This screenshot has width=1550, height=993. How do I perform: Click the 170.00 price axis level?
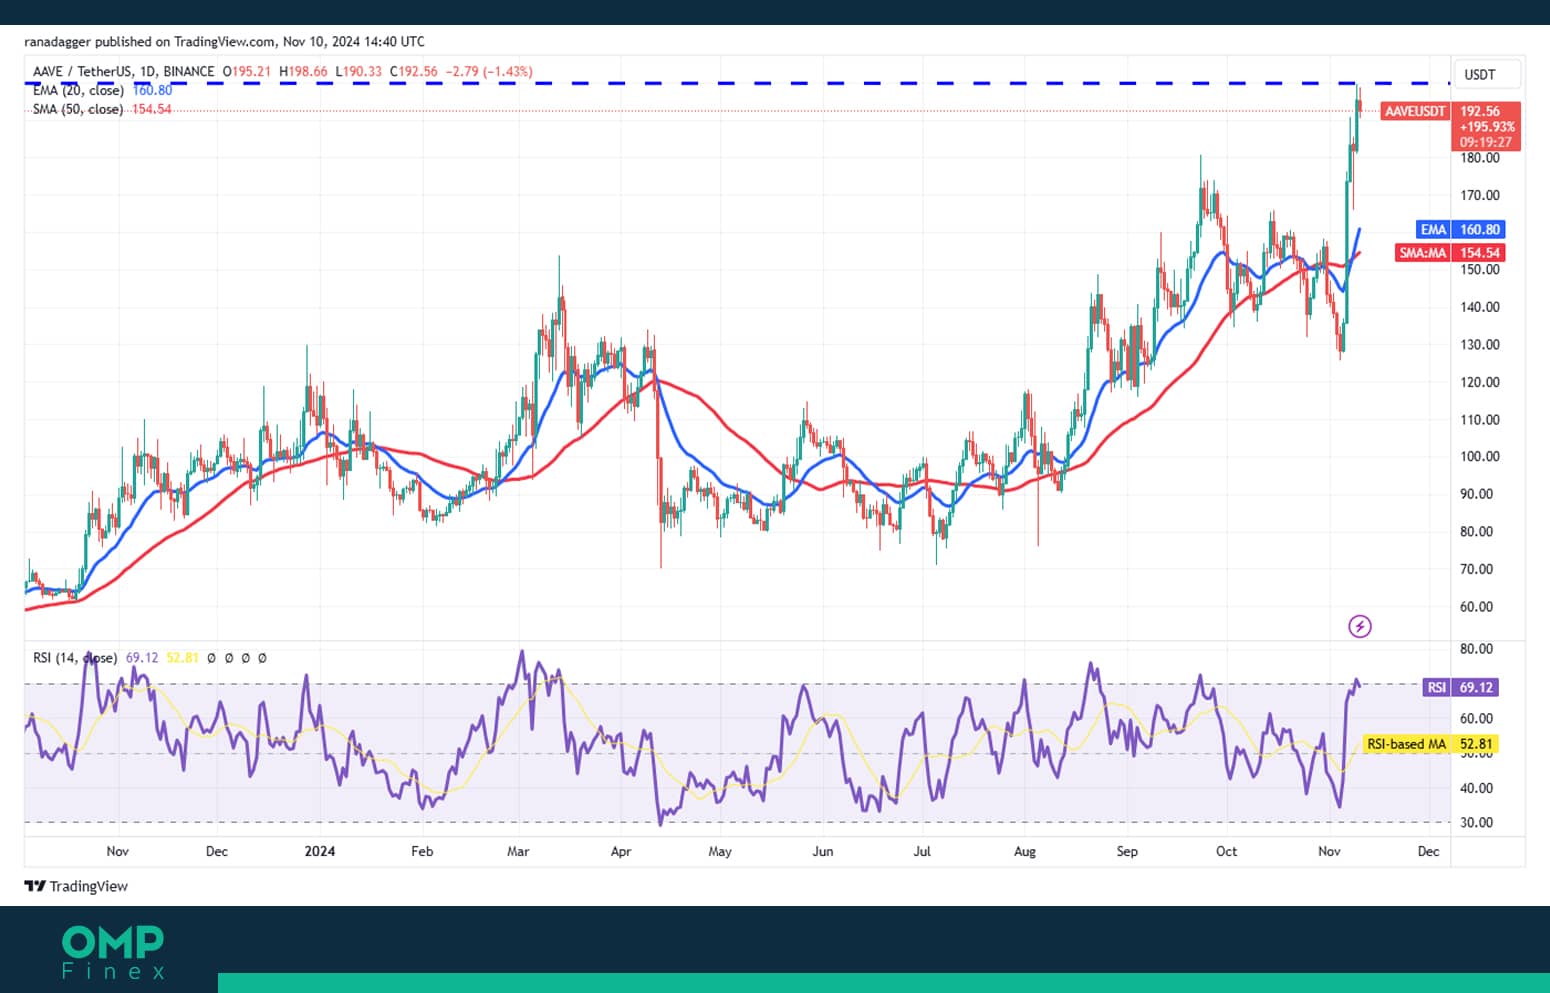1480,196
